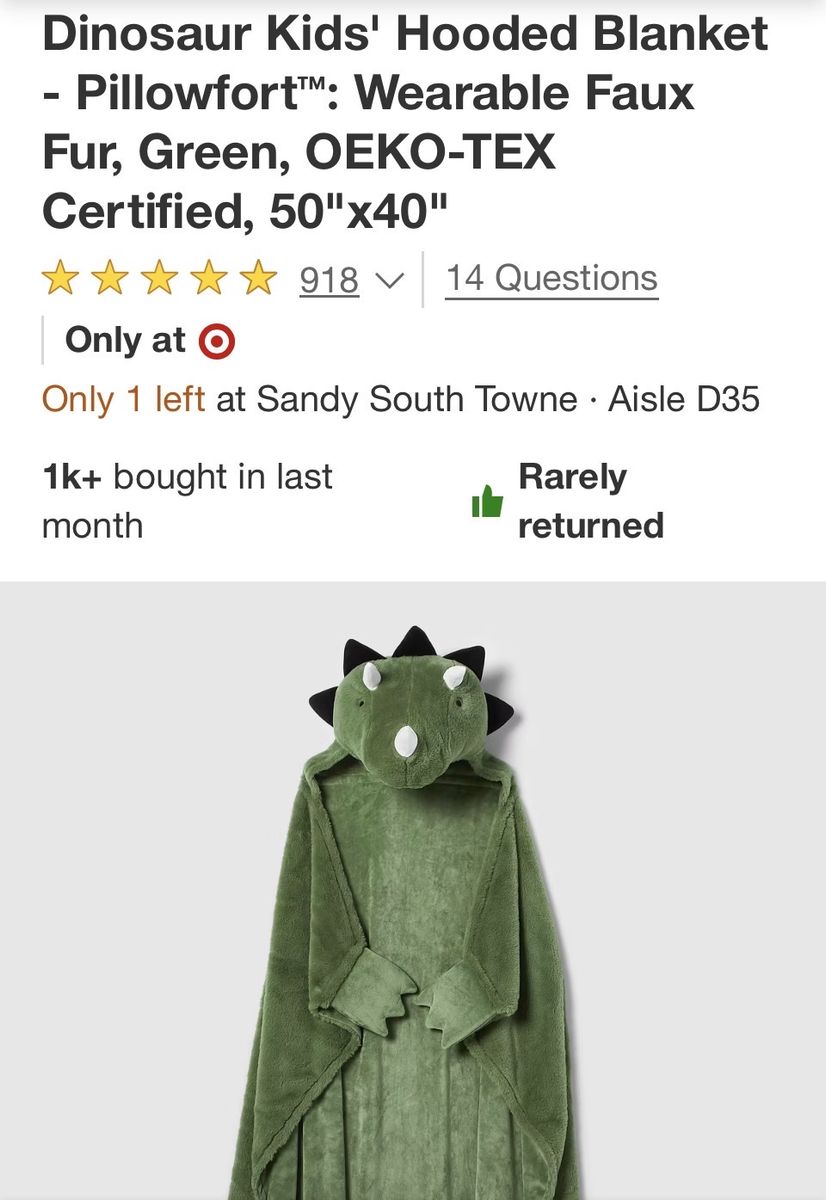Open the 14 Questions link
Screen dimensions: 826x1200
tap(552, 278)
